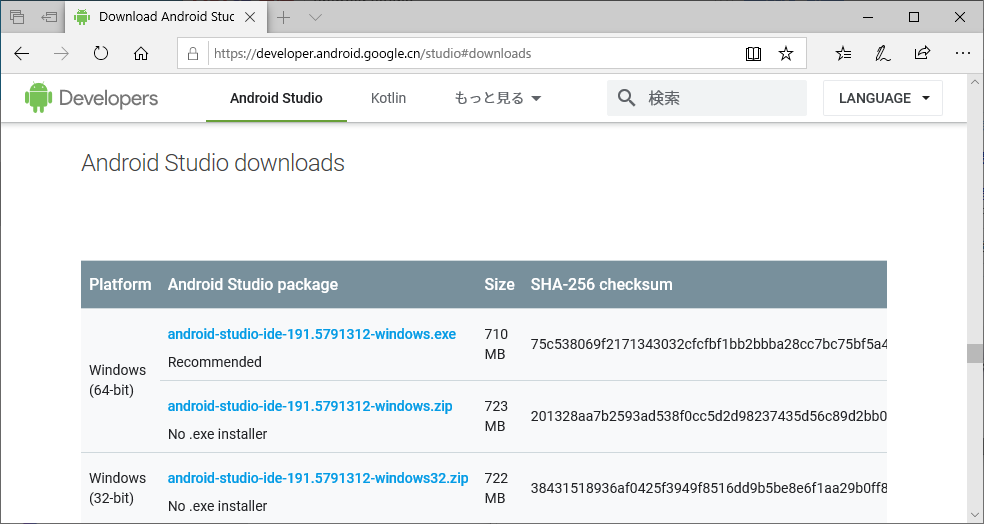Open the LANGUAGE dropdown
Screen dimensions: 984x524
tap(884, 98)
